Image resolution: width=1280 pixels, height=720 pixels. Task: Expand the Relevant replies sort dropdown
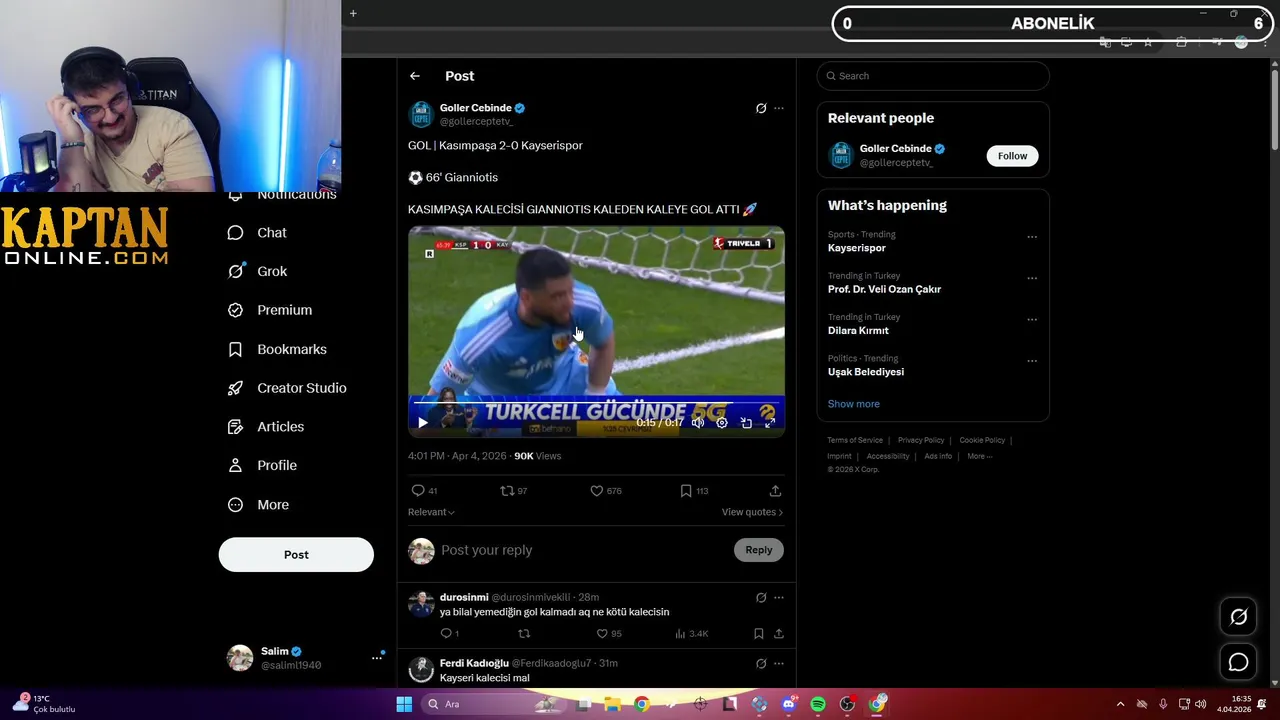click(431, 512)
